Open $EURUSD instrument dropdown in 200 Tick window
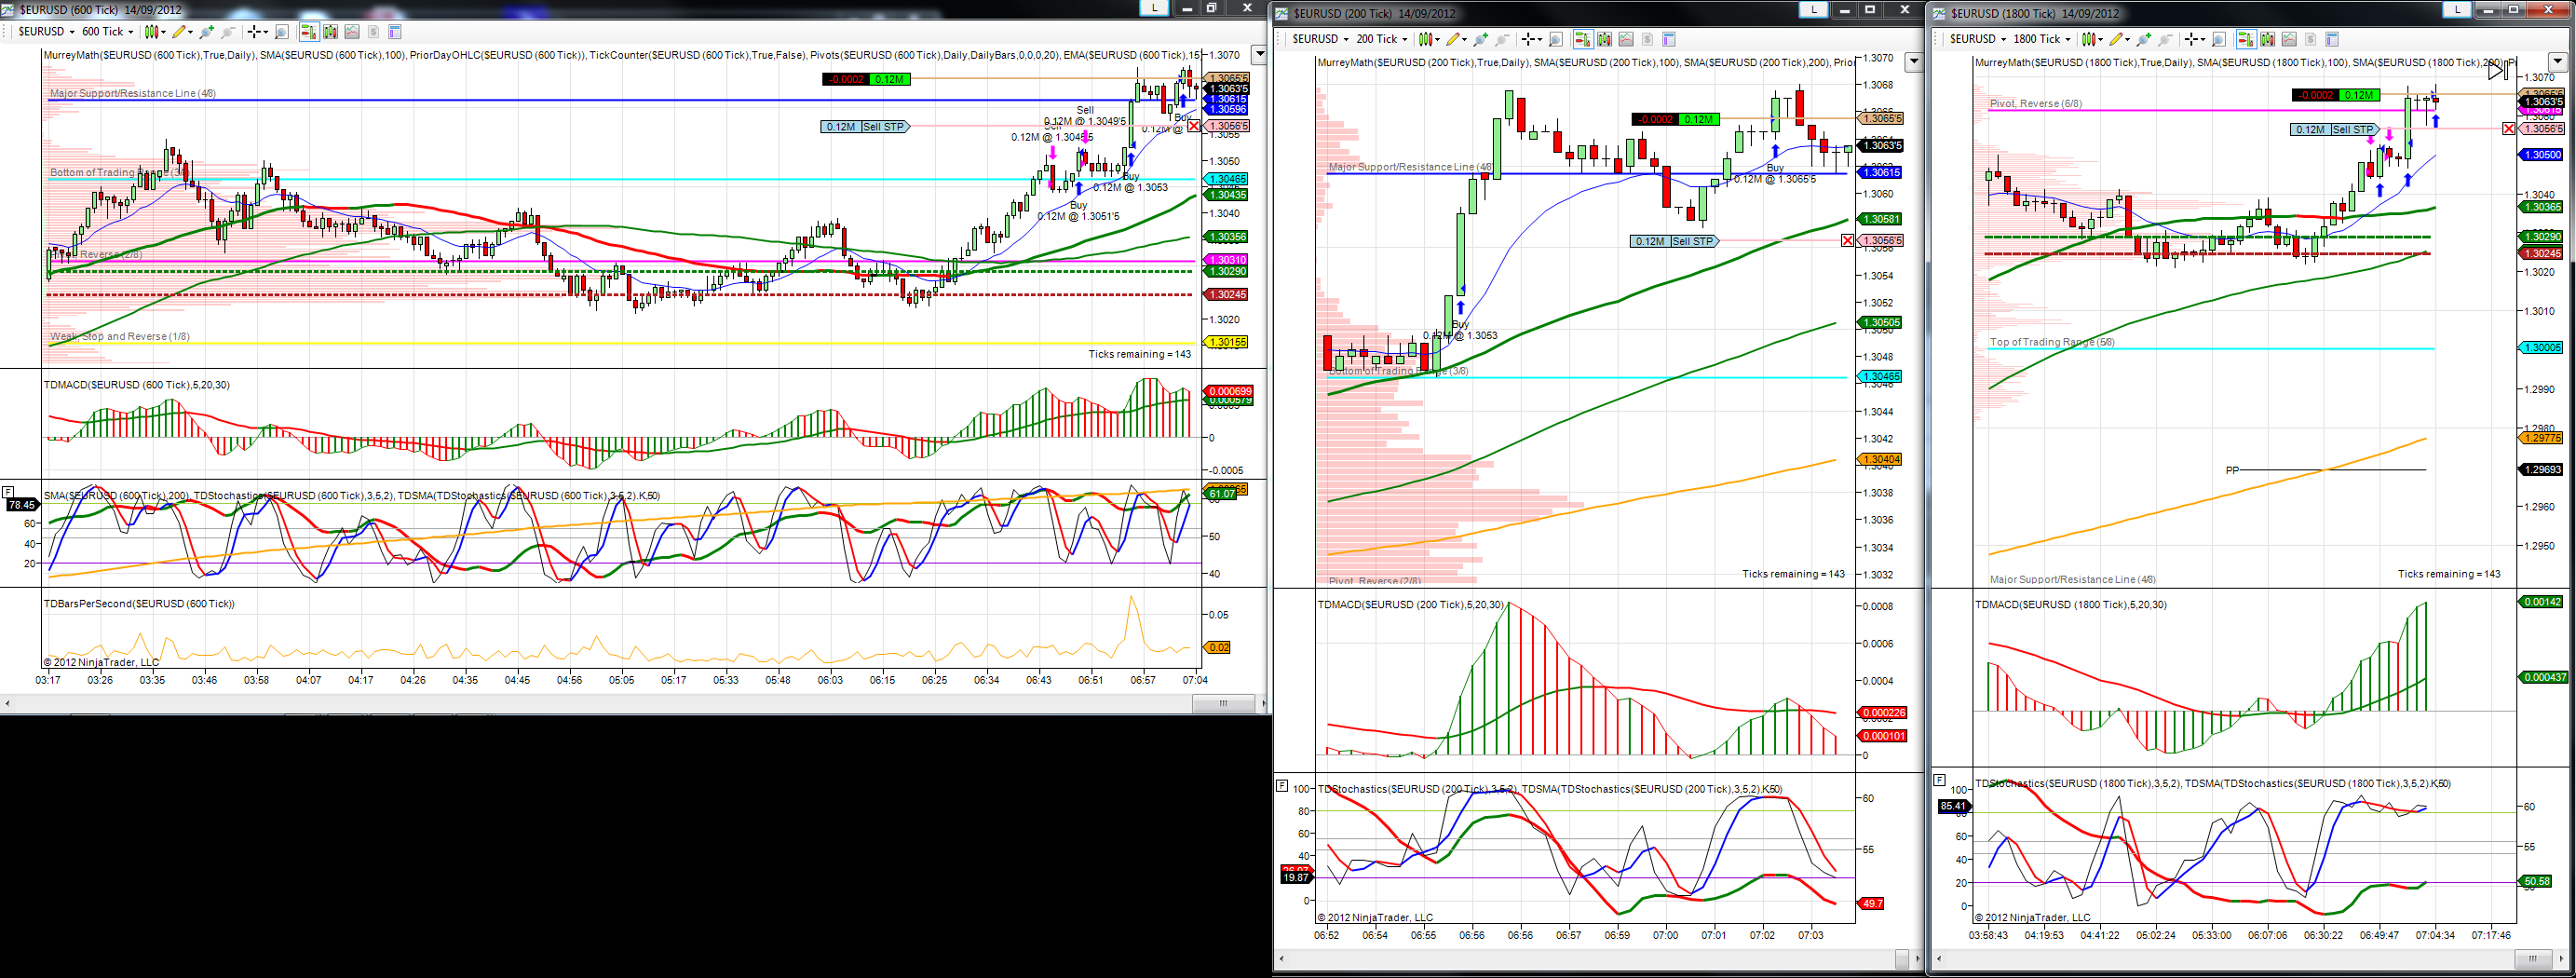 click(1321, 39)
